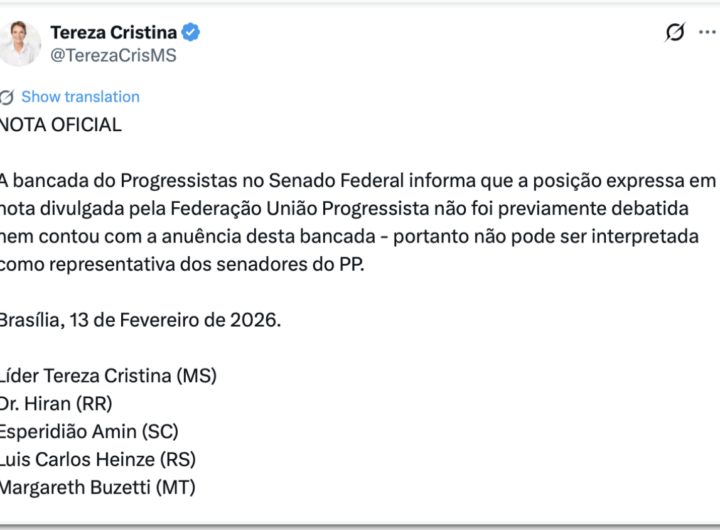Viewport: 720px width, 530px height.
Task: Click the Show translation link
Action: (80, 97)
